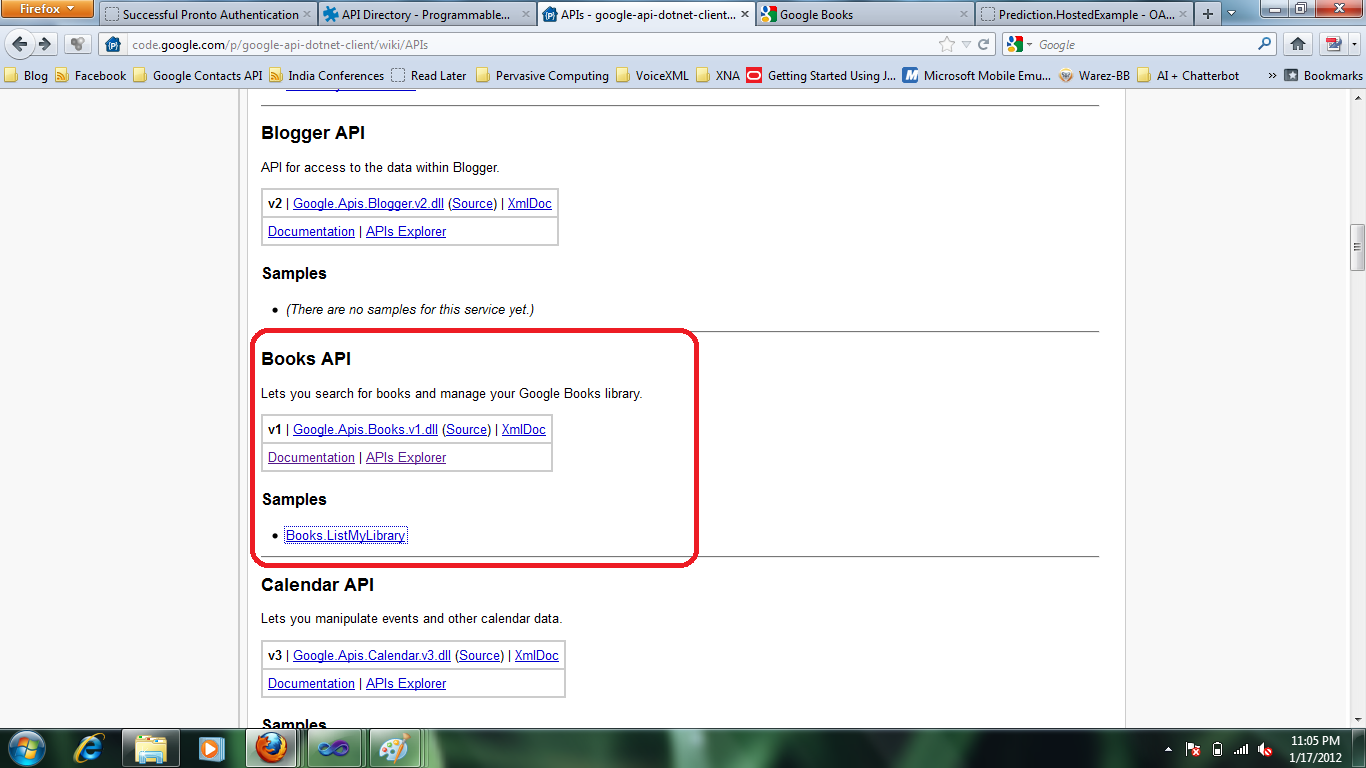Launch Internet Explorer from the taskbar

point(89,748)
